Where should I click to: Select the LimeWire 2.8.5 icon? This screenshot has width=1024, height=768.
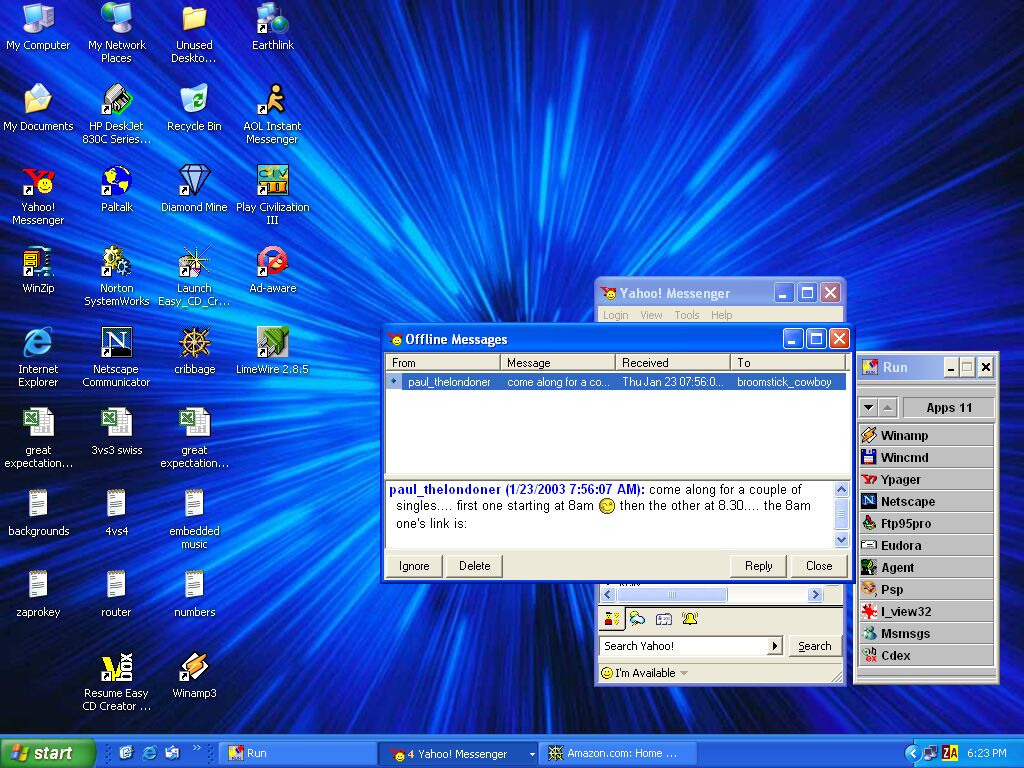tap(272, 351)
